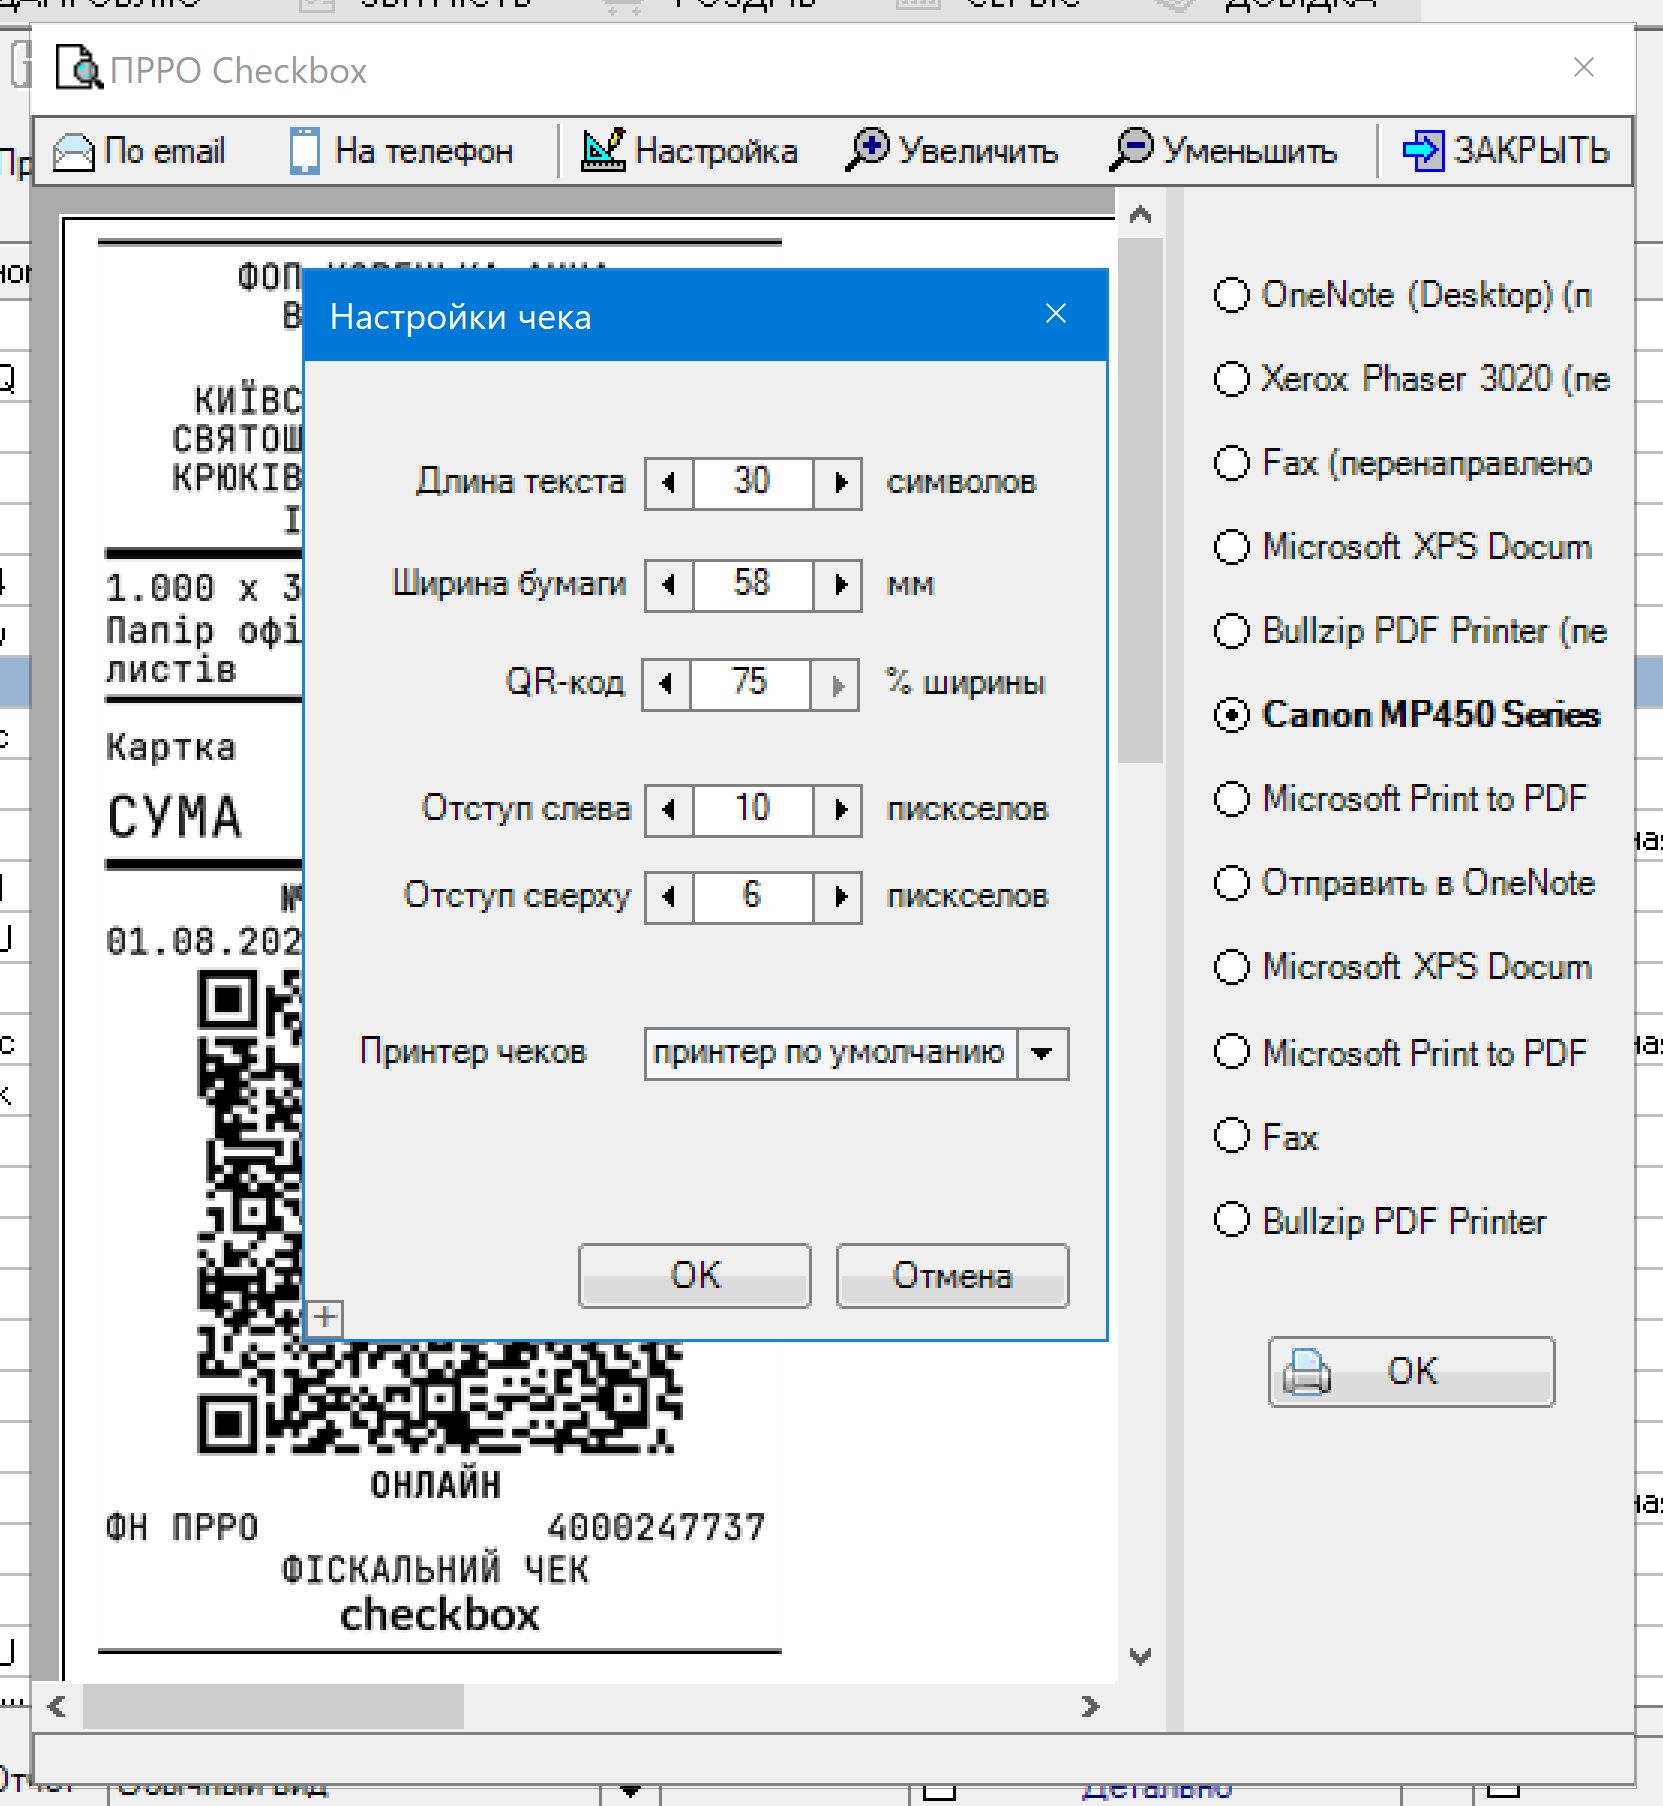Confirm receipt settings with OK button

point(694,1275)
